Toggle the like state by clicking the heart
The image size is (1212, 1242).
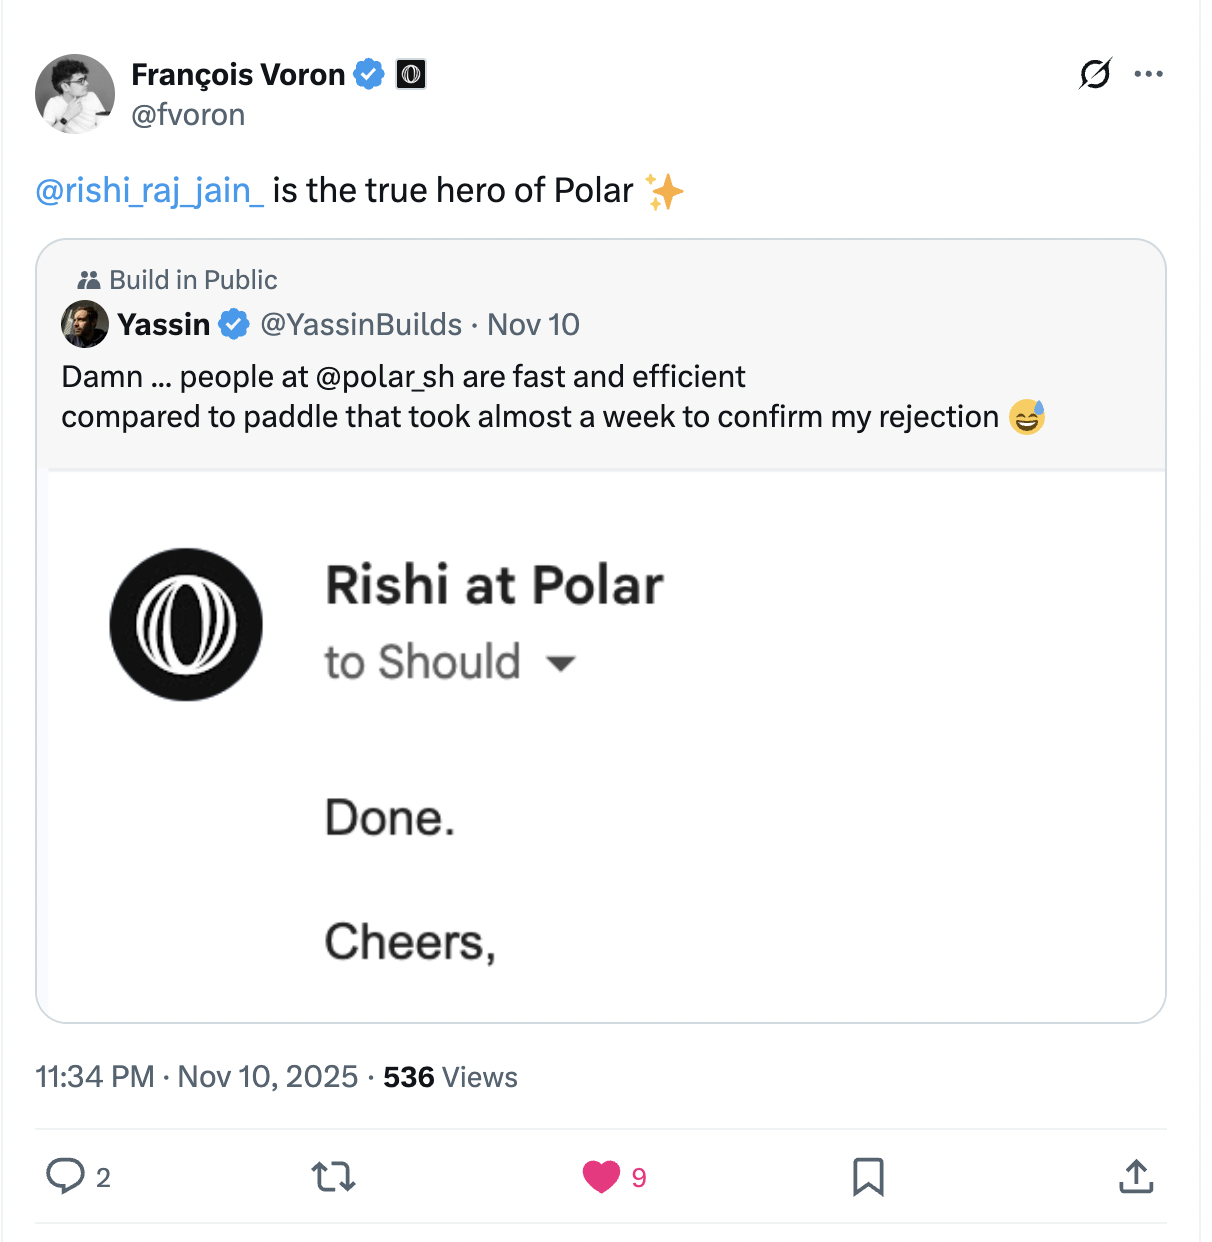[x=601, y=1177]
